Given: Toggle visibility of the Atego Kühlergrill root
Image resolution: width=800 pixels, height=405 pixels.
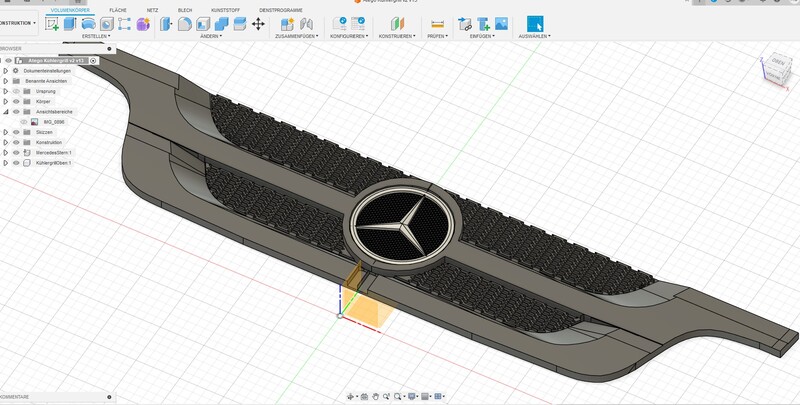Looking at the screenshot, I should (x=9, y=61).
